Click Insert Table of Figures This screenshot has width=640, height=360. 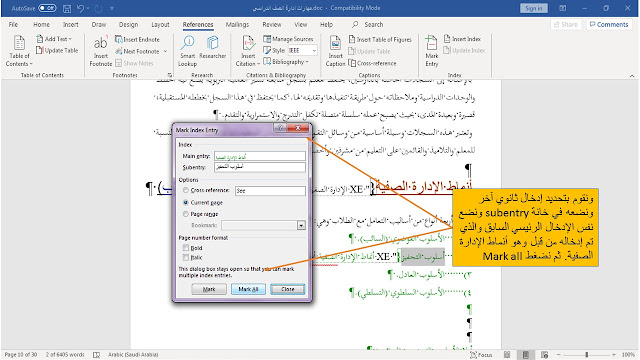pyautogui.click(x=380, y=39)
